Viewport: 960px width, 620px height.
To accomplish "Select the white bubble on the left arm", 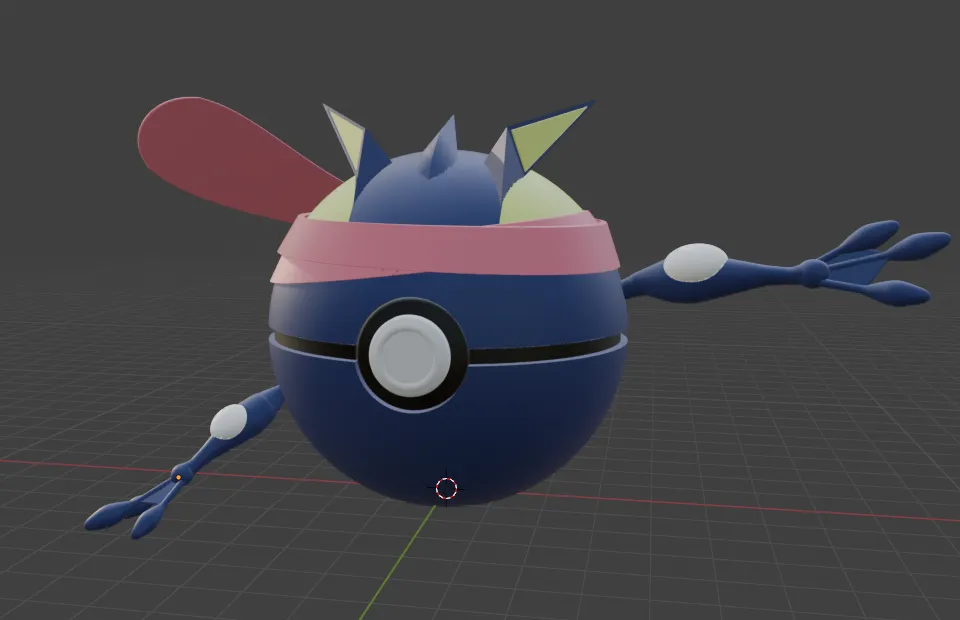I will point(229,422).
